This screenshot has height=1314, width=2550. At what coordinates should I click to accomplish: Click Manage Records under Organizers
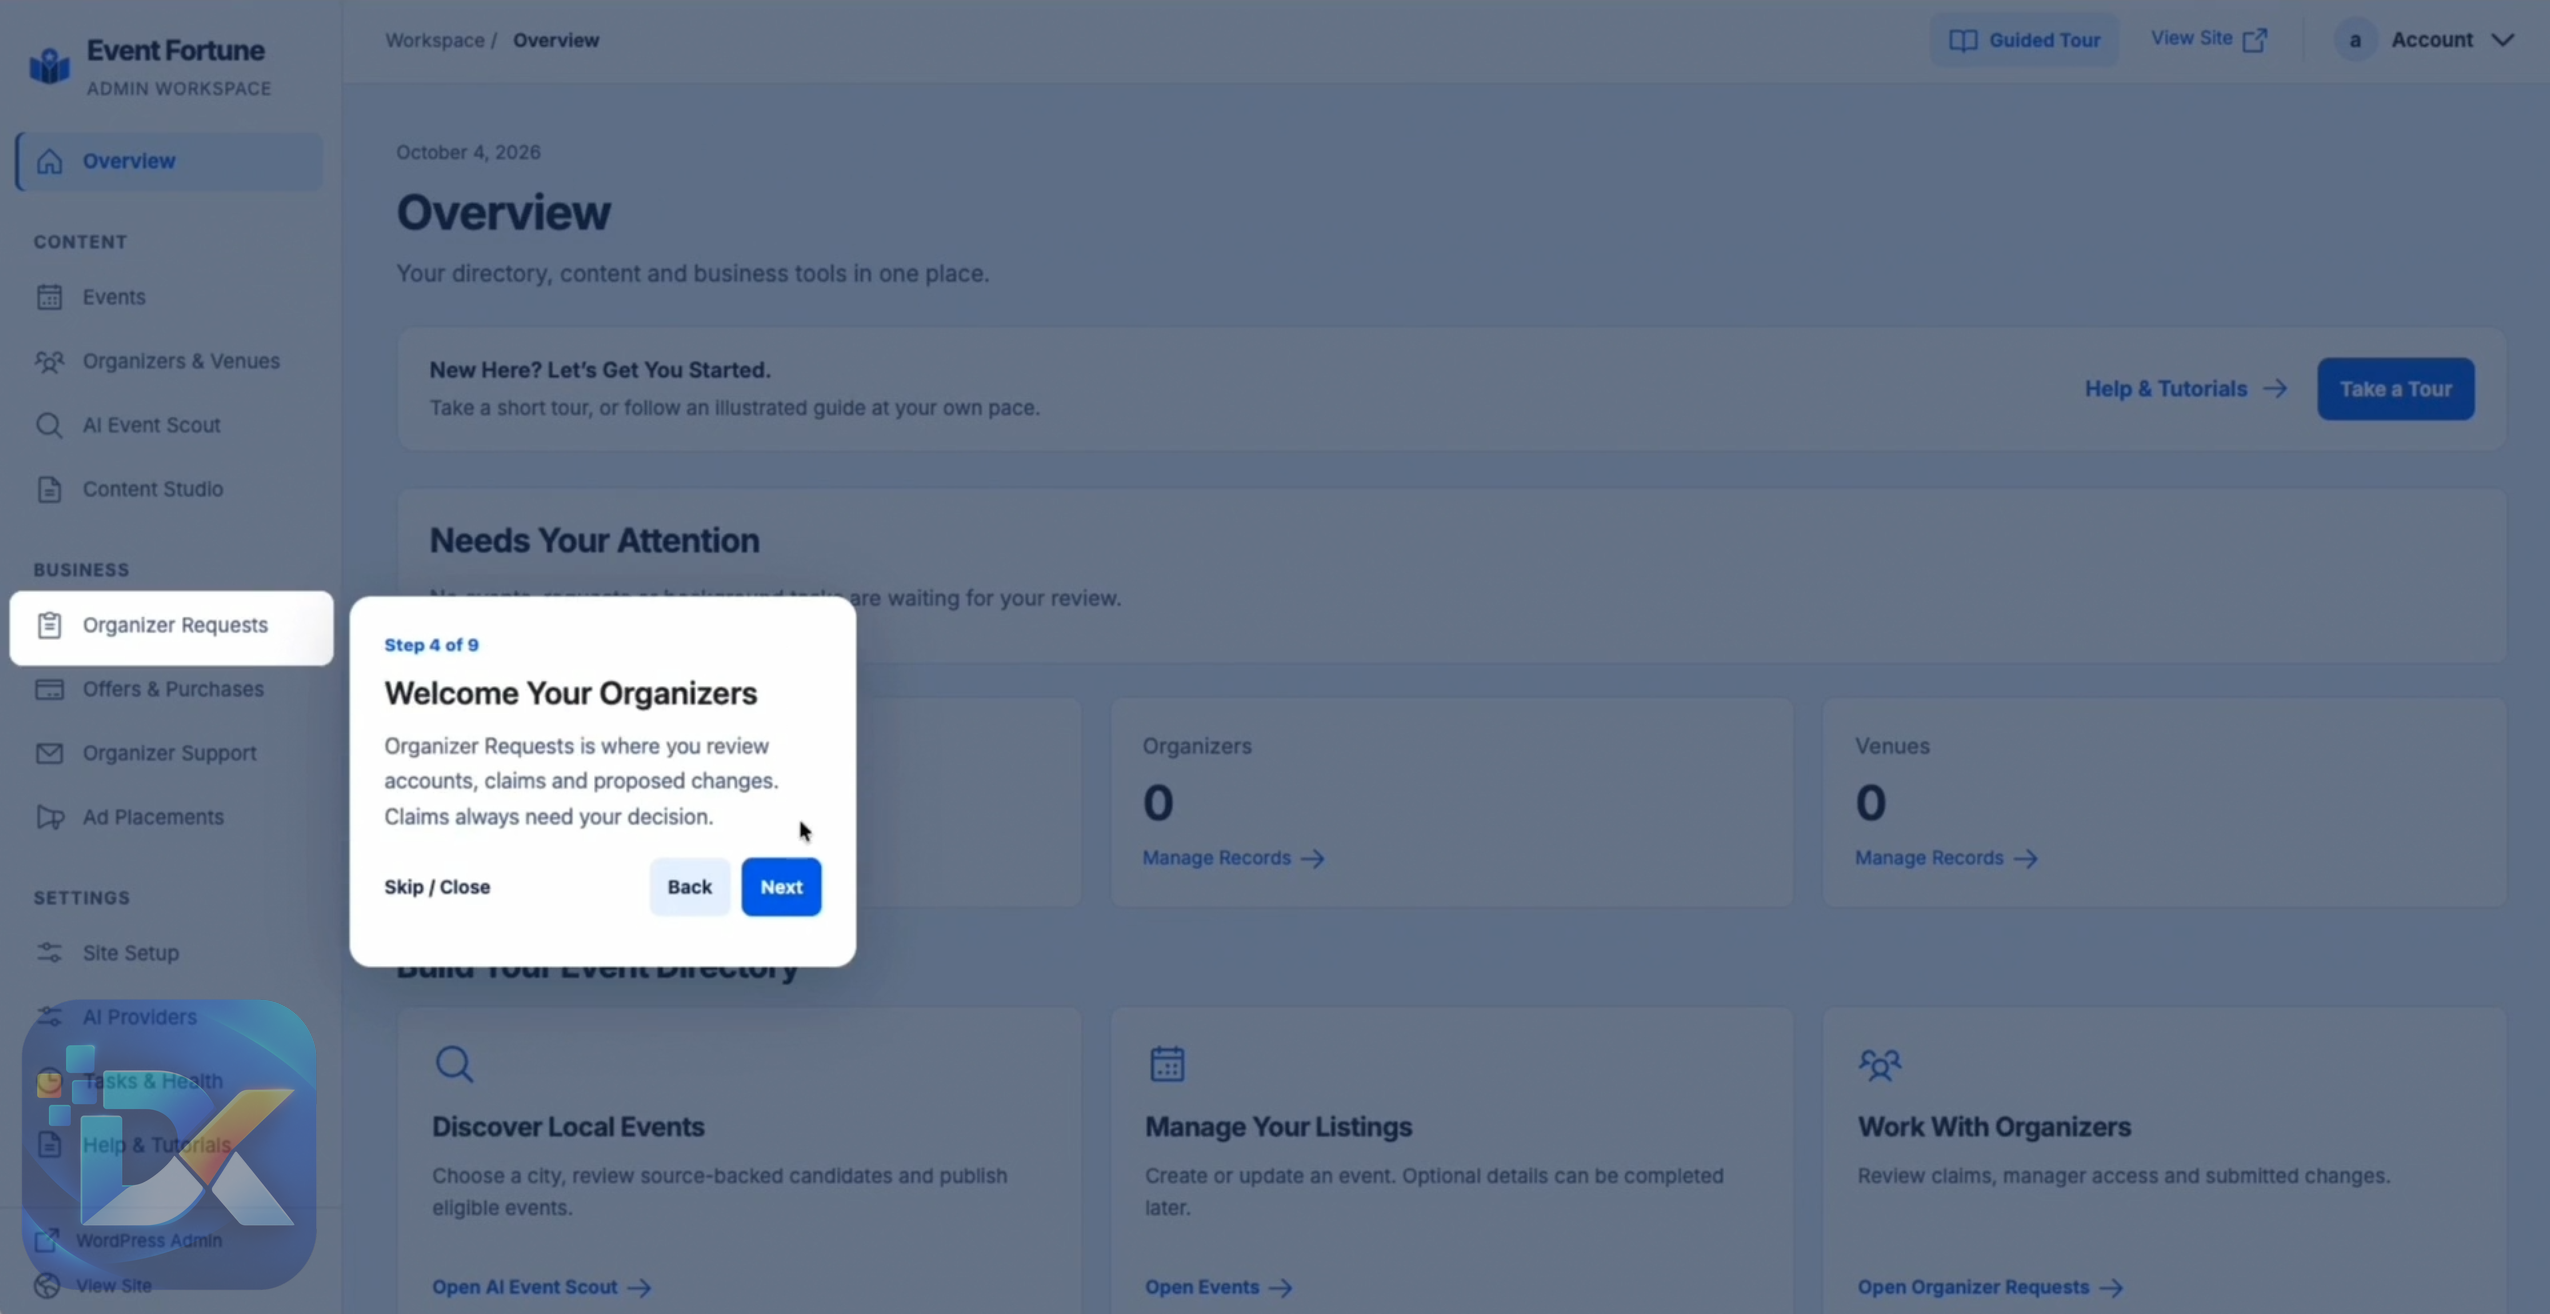pos(1232,858)
